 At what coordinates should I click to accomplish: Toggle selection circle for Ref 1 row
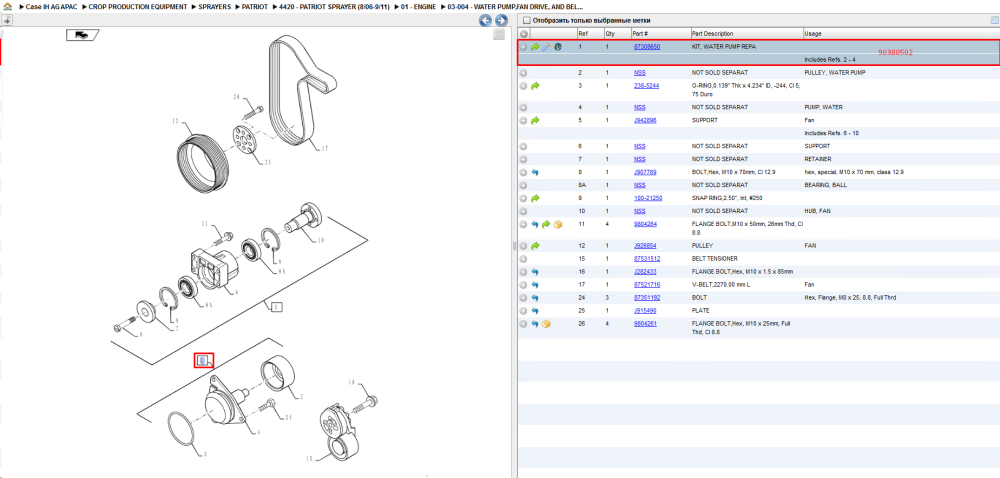pos(524,47)
